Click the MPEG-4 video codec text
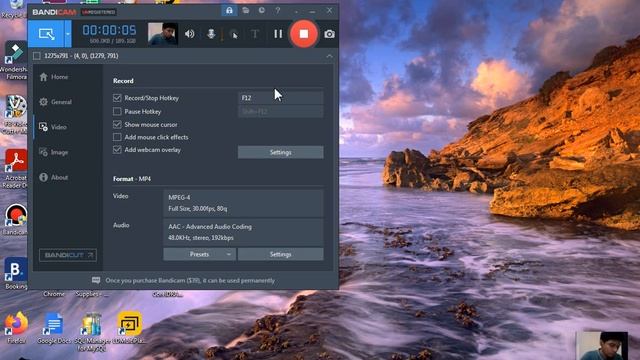Screen dimensions: 640x360 [179, 197]
